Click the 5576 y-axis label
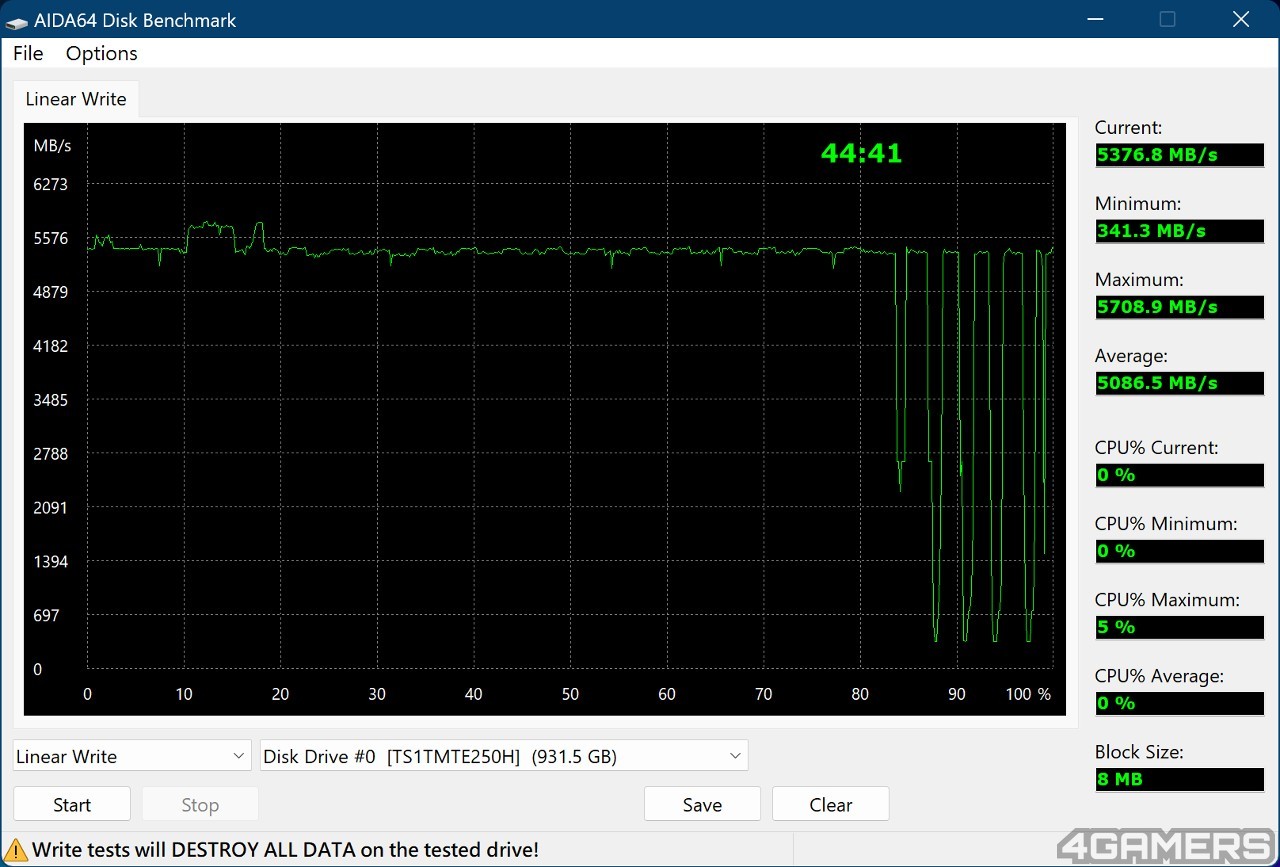 (51, 238)
